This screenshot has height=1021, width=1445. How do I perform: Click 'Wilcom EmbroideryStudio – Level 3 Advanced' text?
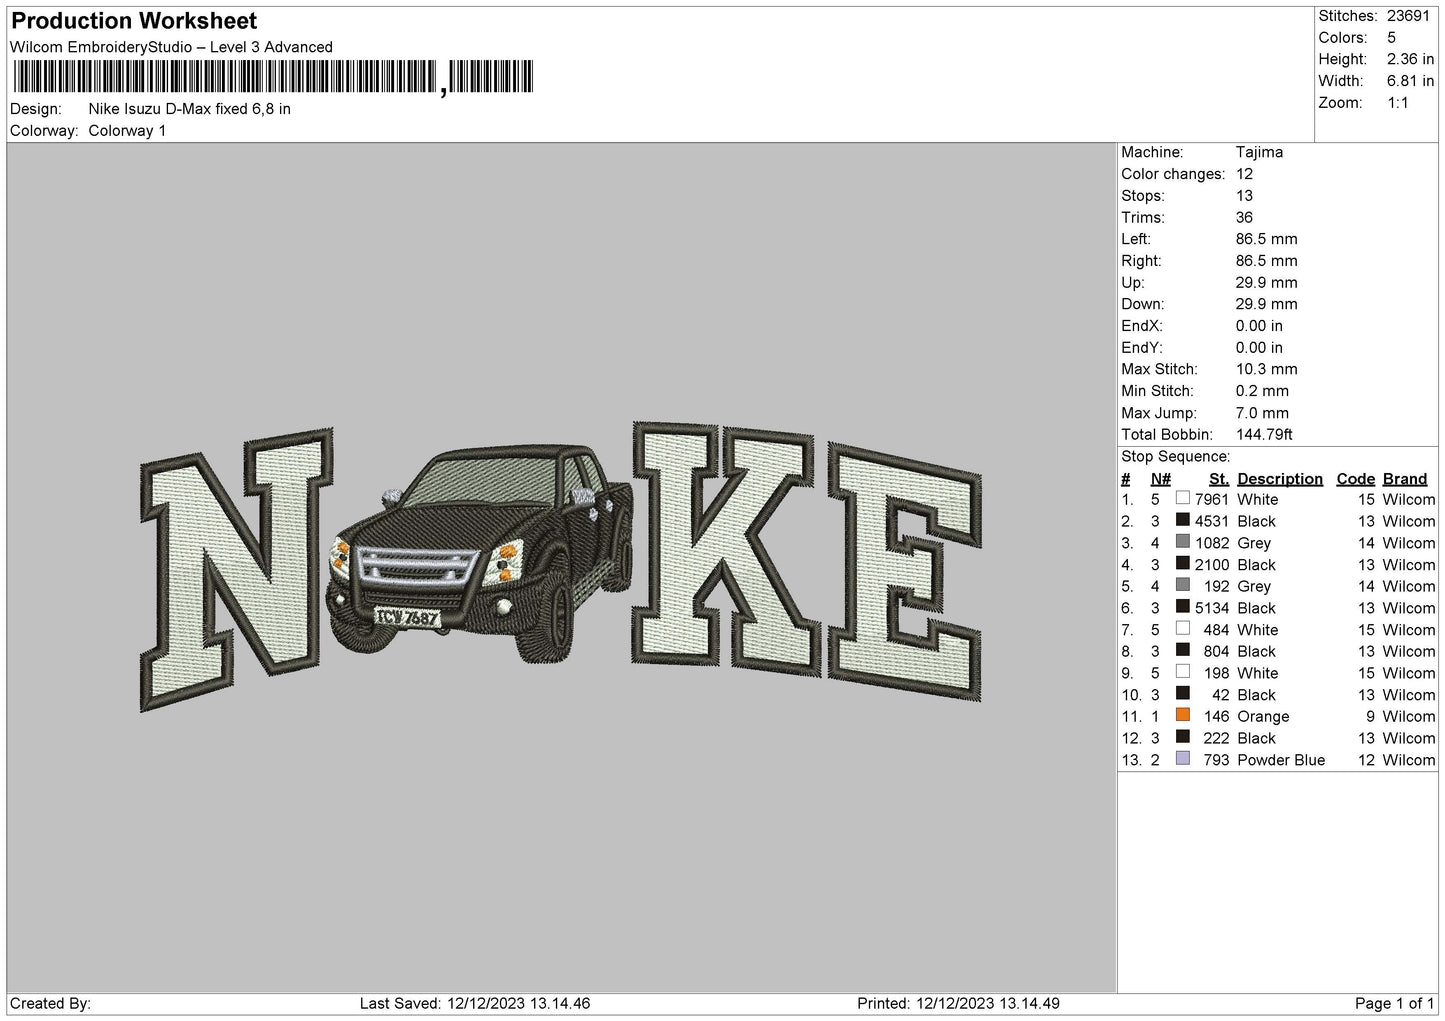[x=171, y=47]
